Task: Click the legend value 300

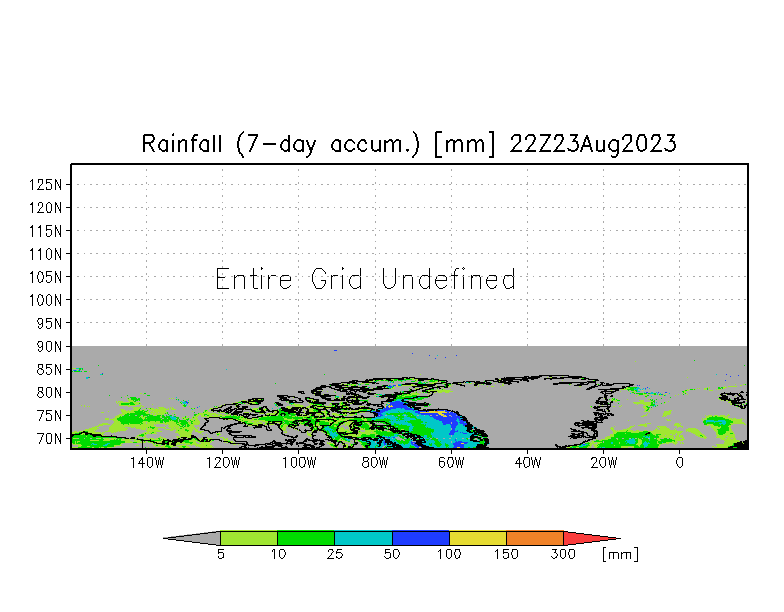Action: (x=564, y=554)
